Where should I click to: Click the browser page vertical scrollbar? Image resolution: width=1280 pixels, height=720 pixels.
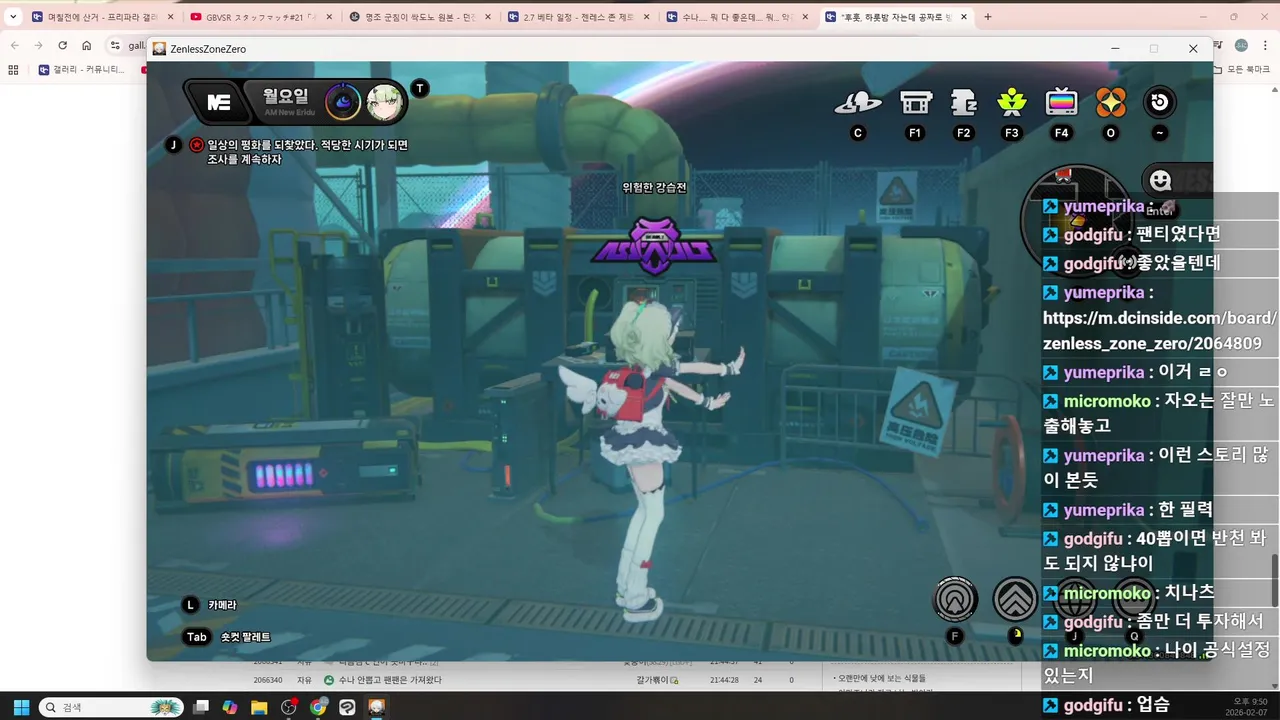coord(1274,580)
